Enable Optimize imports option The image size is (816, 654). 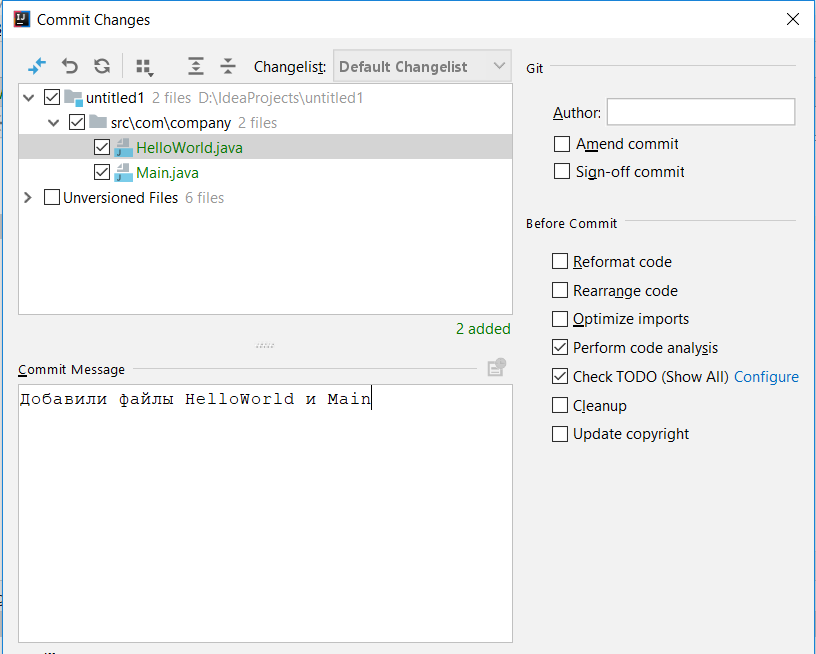click(x=560, y=319)
